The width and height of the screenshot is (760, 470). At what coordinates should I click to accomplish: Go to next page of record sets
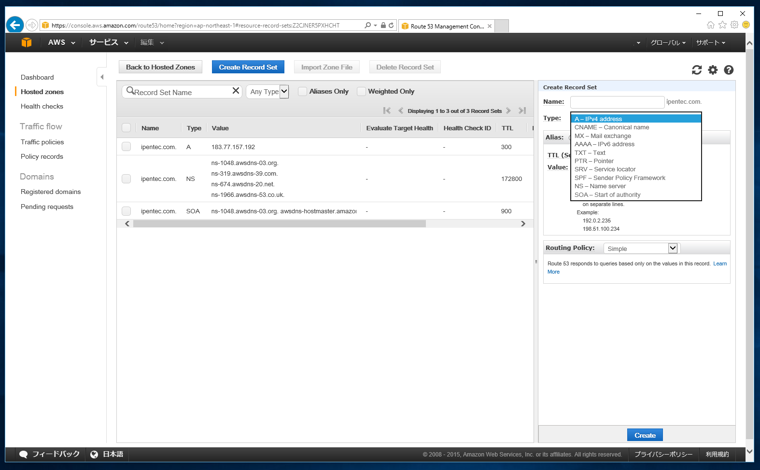508,110
